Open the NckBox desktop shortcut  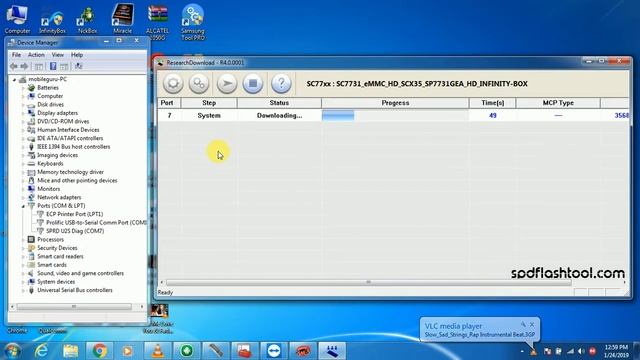87,20
